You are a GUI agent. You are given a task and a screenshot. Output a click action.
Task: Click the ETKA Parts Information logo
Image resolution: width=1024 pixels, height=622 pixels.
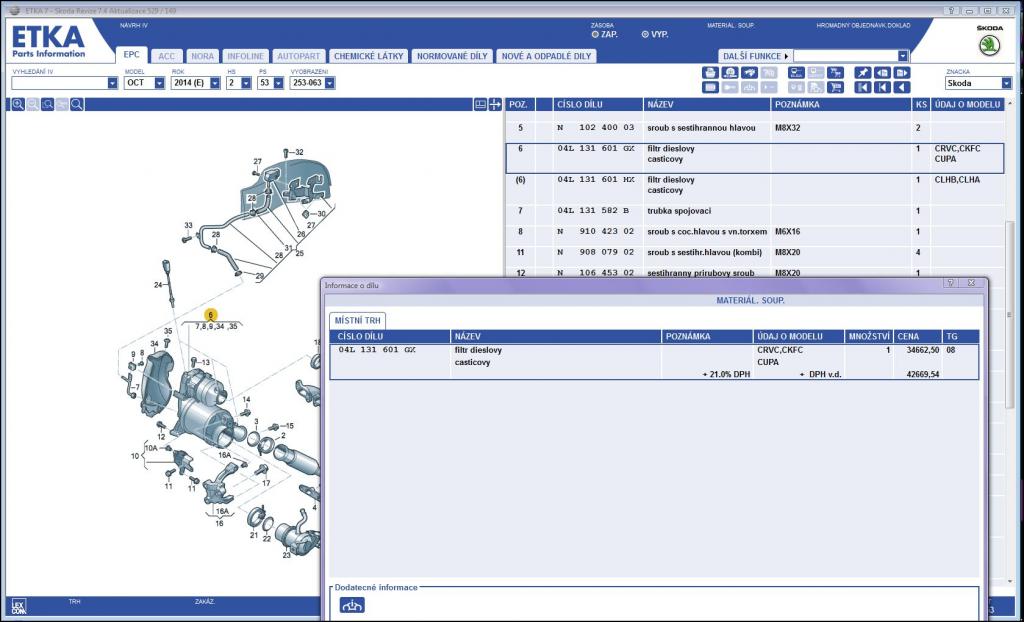pyautogui.click(x=48, y=41)
